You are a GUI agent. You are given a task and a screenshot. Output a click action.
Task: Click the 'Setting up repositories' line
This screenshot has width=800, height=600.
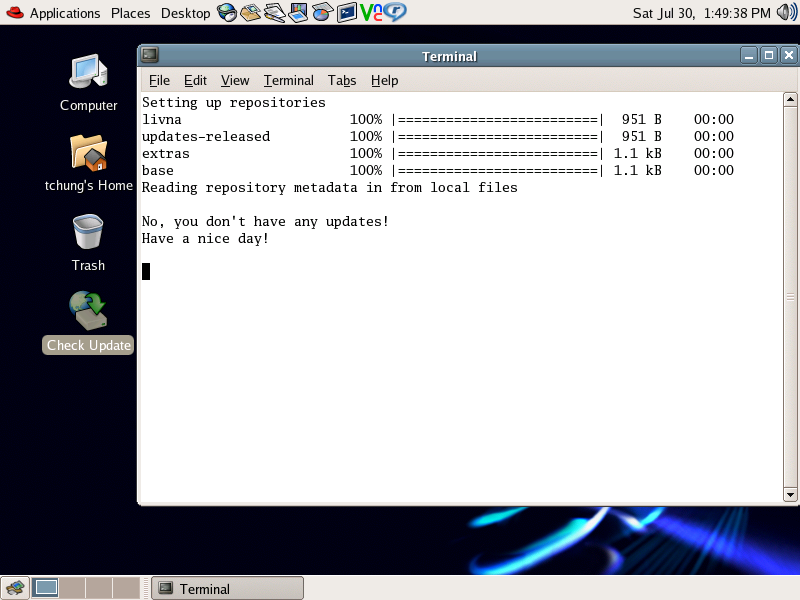[x=234, y=103]
